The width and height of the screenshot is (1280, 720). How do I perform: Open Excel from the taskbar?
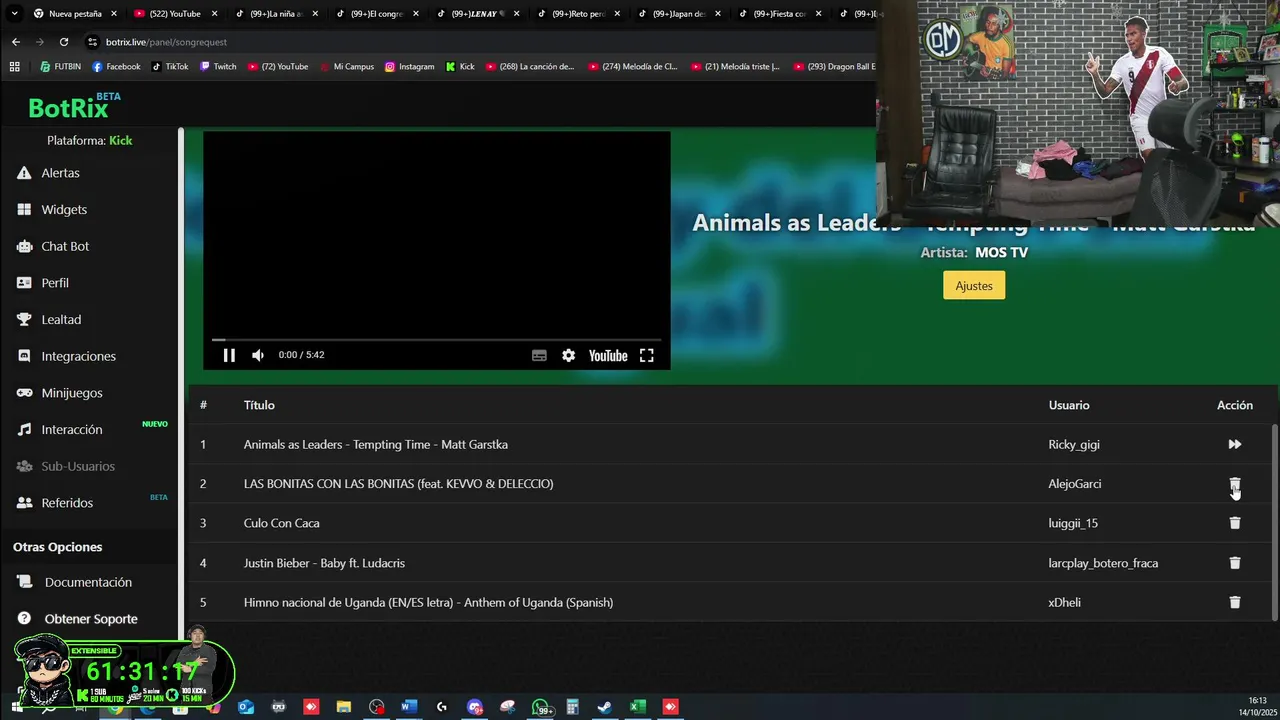(x=638, y=707)
